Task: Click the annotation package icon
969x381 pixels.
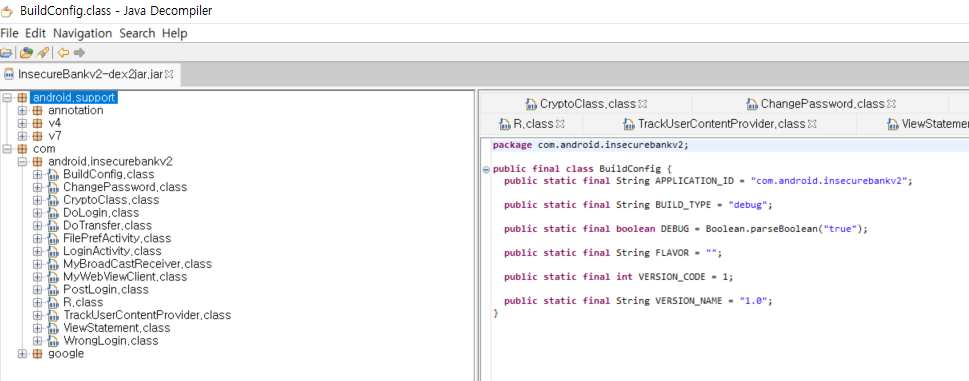Action: [38, 111]
